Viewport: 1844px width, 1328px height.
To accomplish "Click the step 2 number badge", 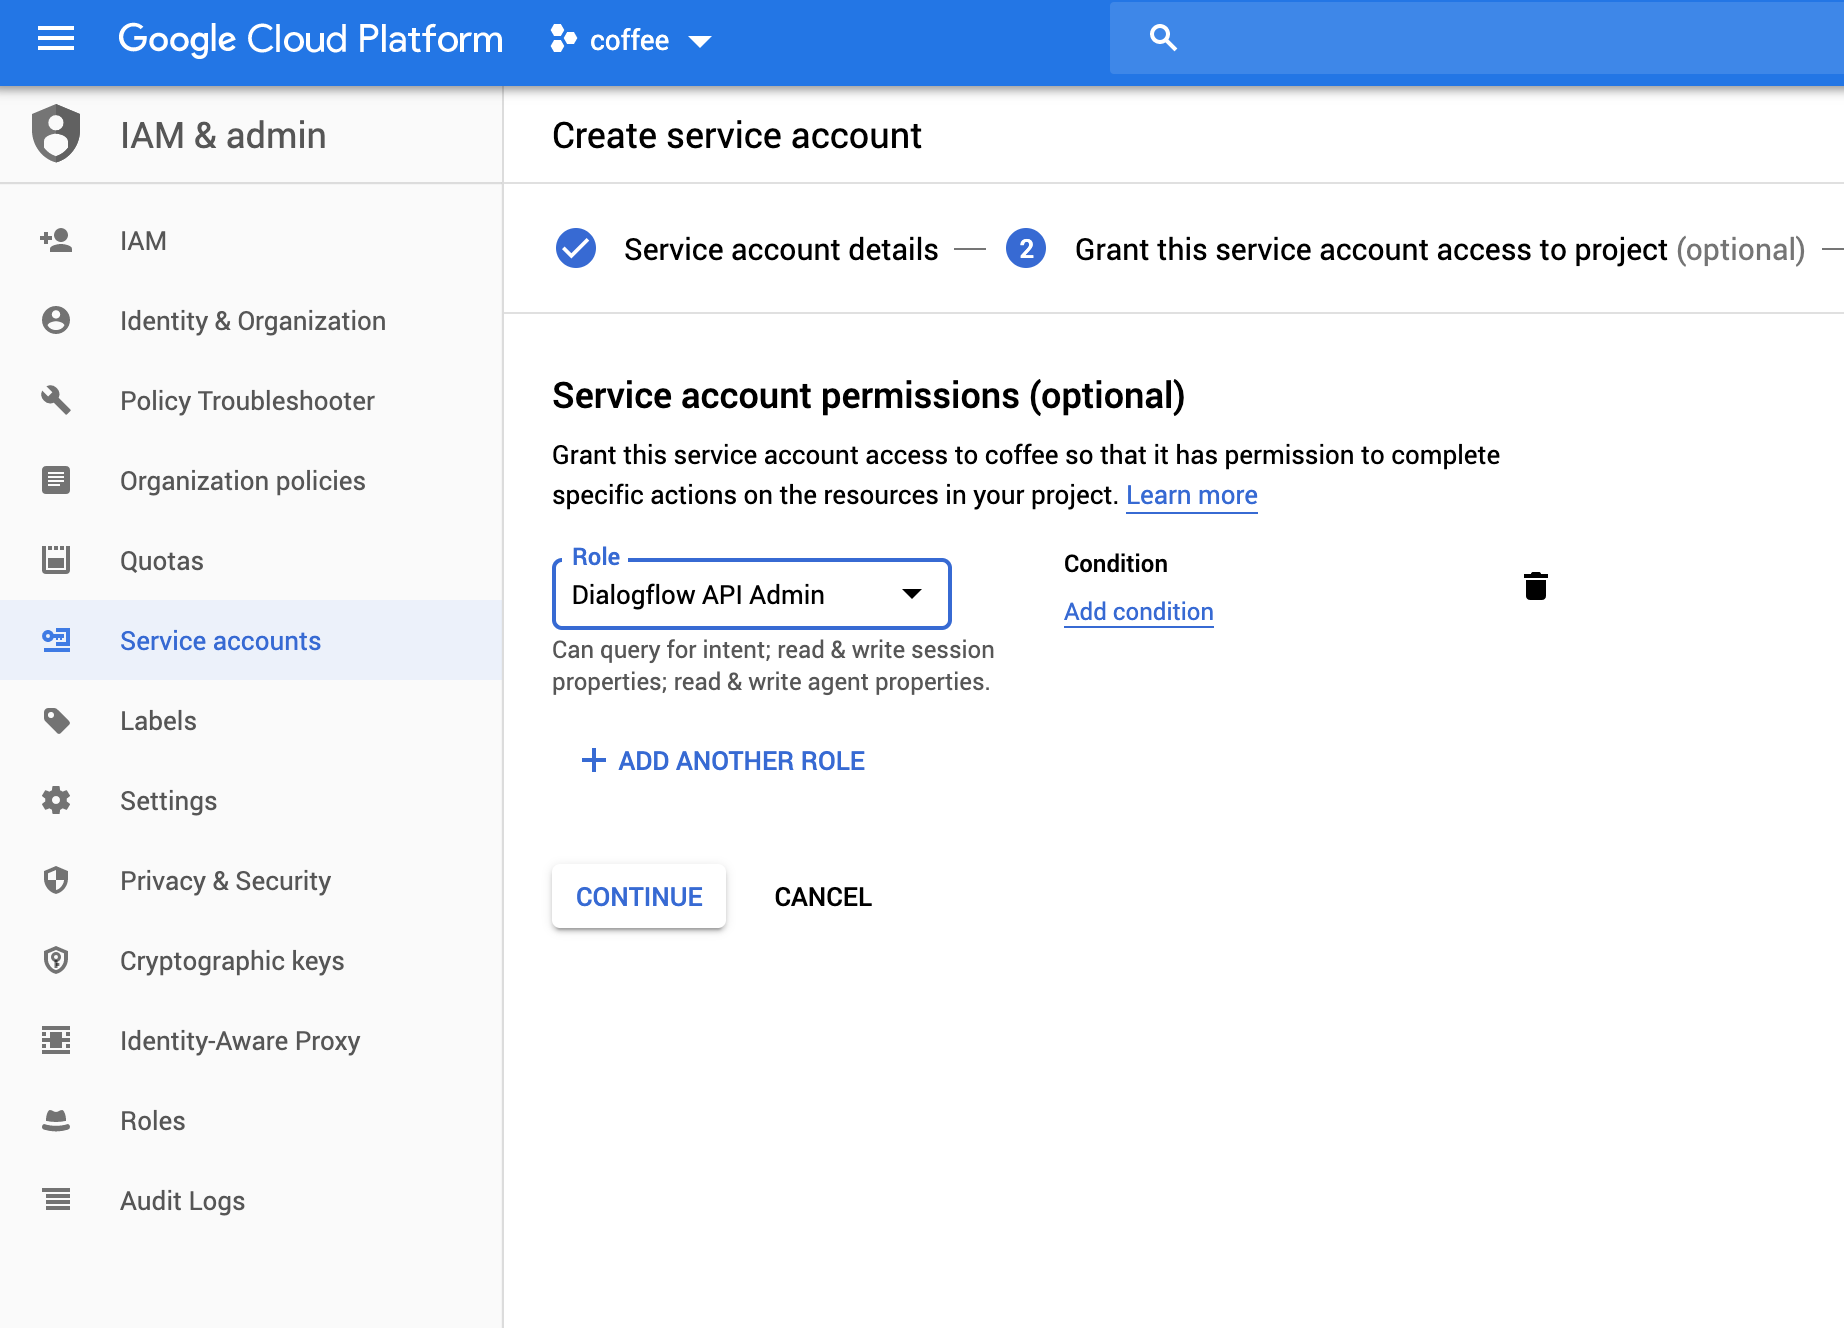I will point(1026,248).
